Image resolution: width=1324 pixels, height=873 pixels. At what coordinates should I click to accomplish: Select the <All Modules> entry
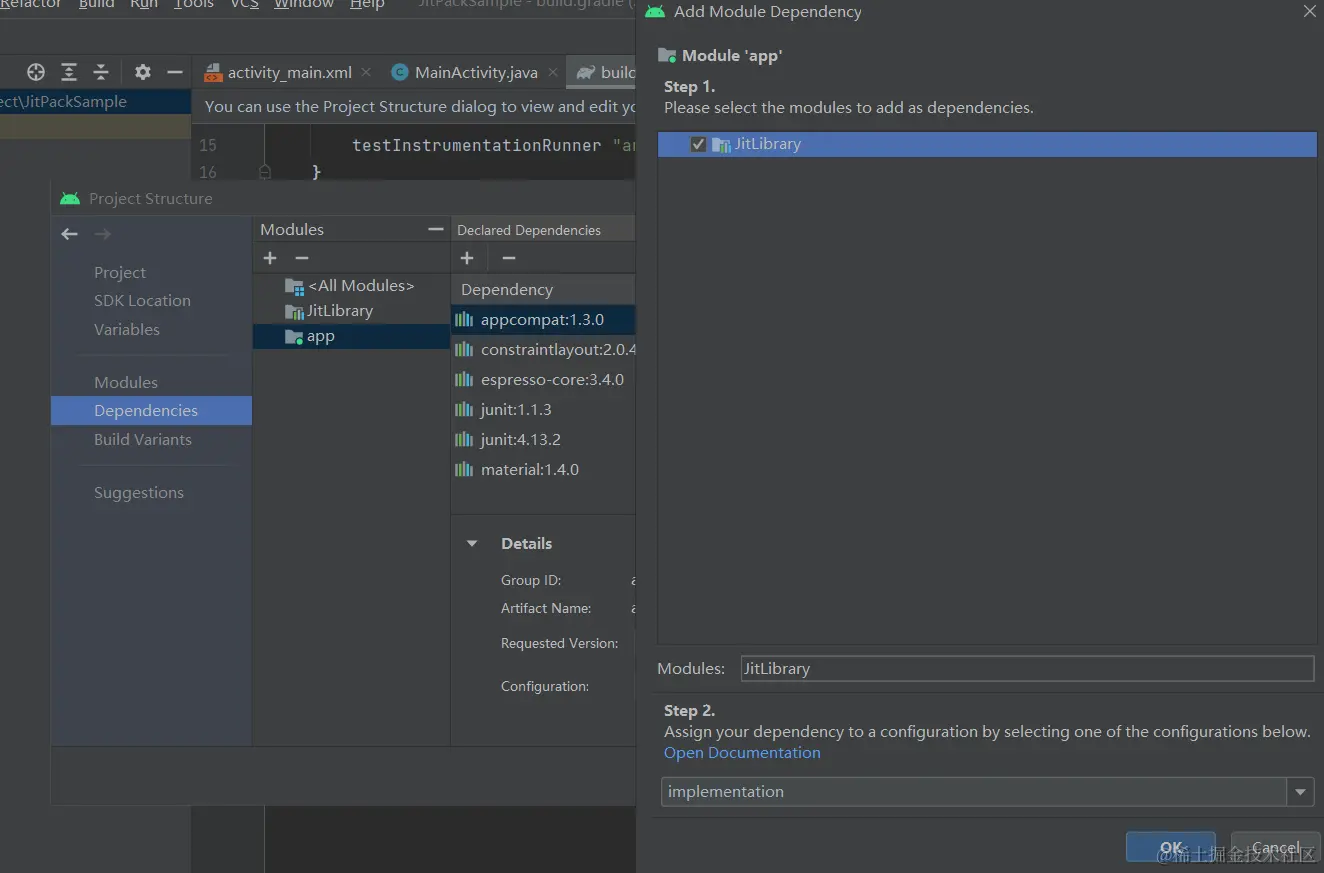(351, 285)
